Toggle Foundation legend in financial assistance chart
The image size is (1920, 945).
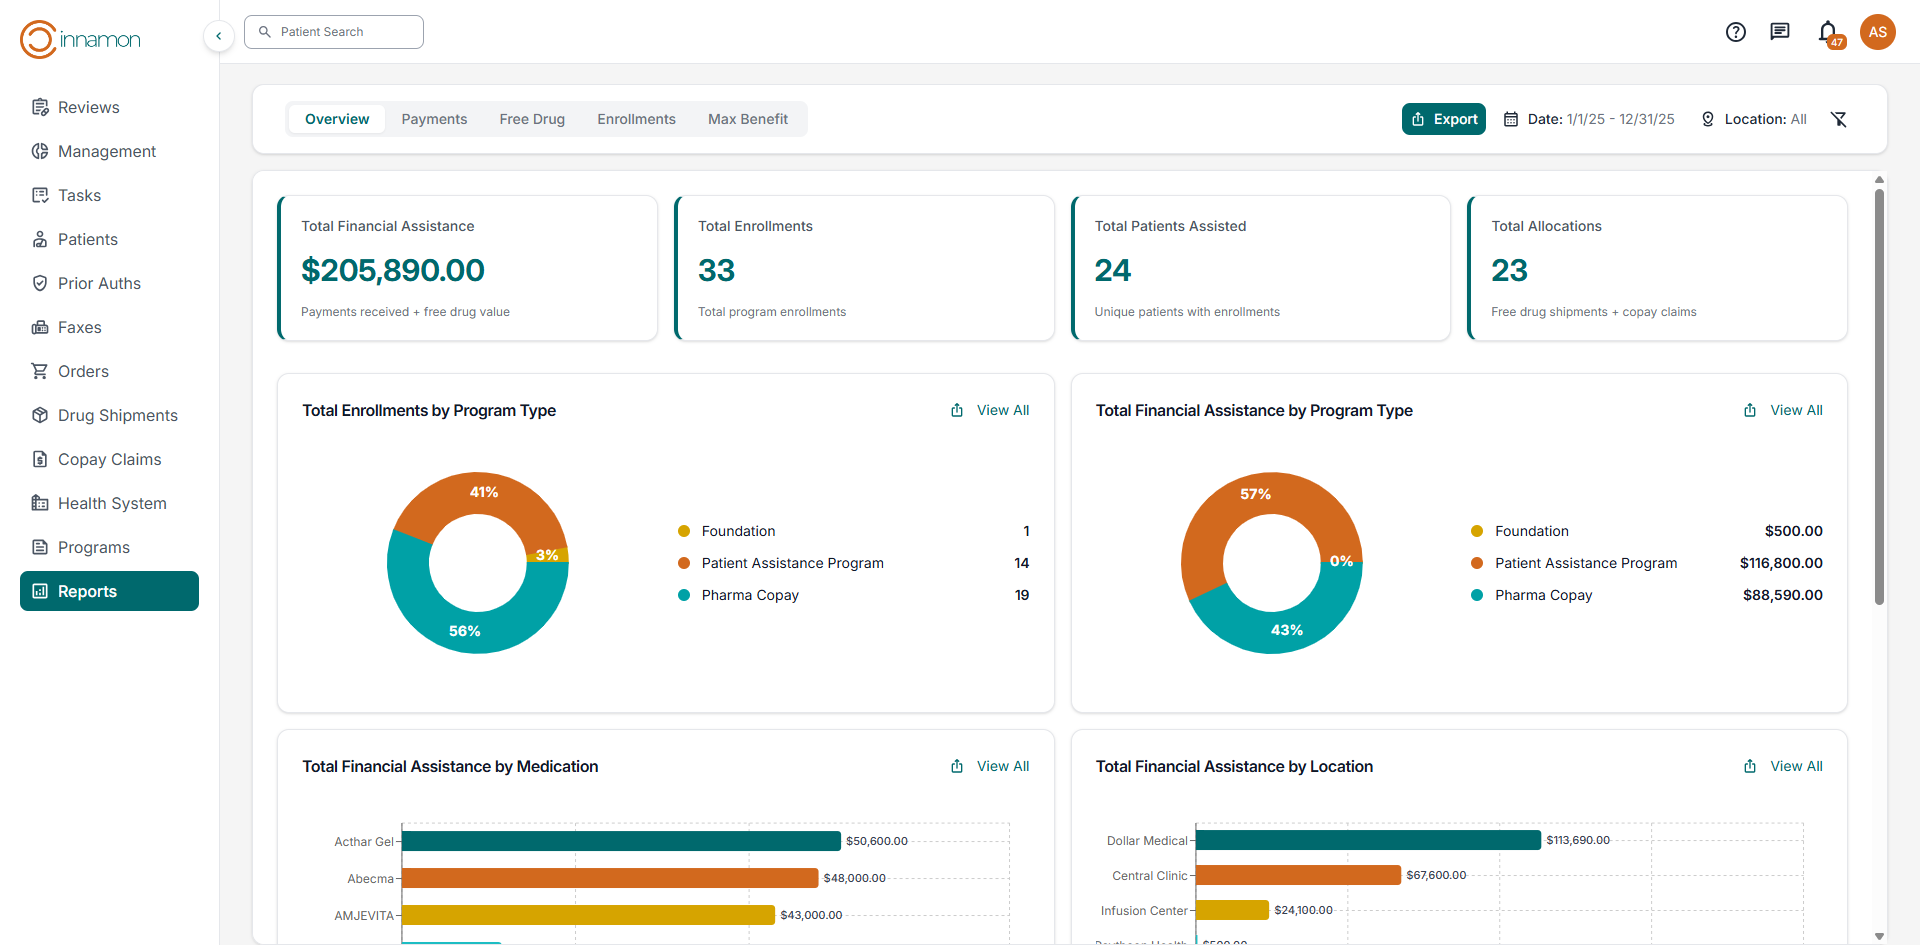1531,531
